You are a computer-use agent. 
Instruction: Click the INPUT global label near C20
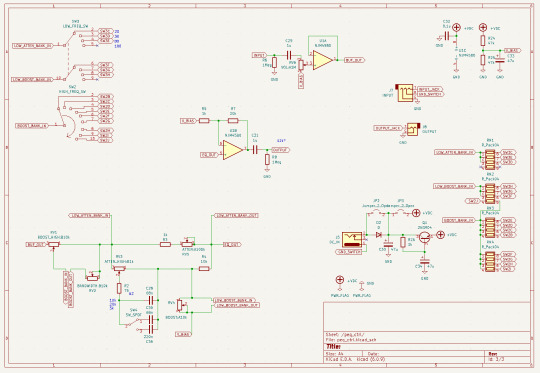point(259,55)
